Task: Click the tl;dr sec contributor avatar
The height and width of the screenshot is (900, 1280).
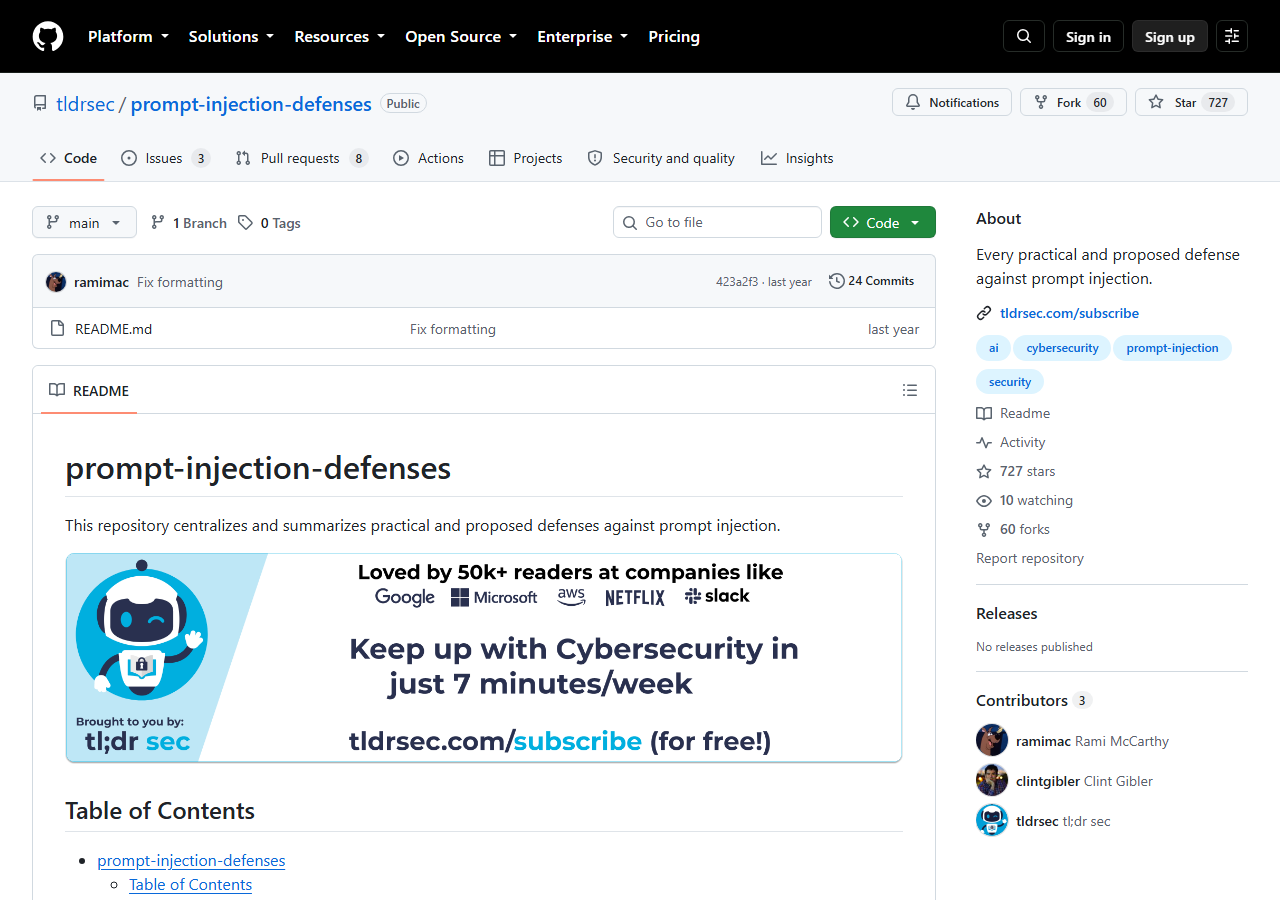Action: pos(992,821)
